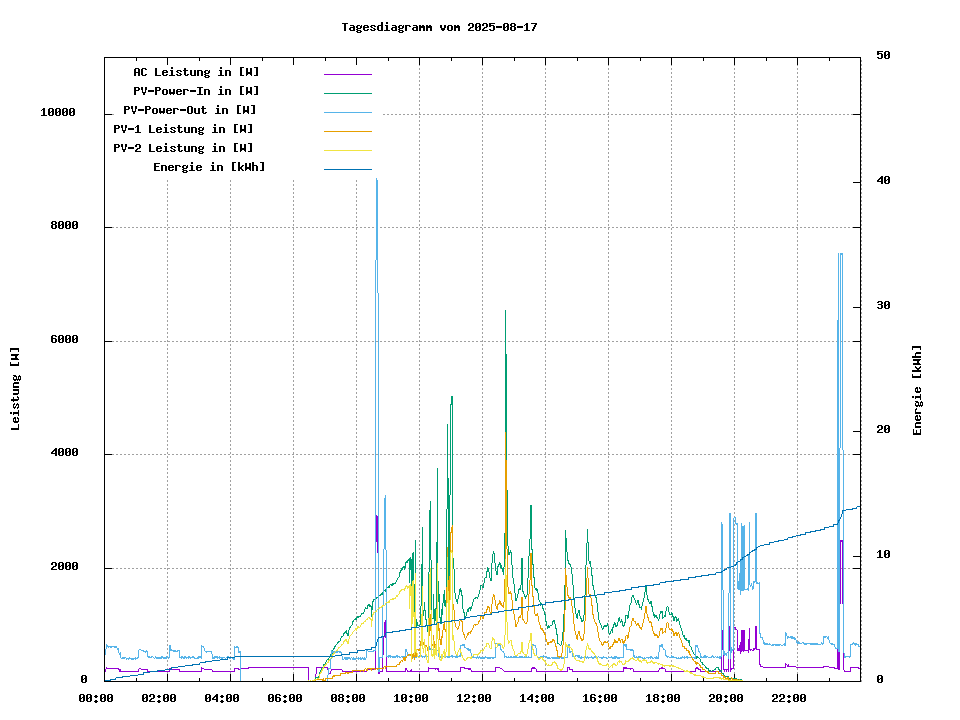960x720 pixels.
Task: Click the 50 tick label on energy axis
Action: 883,56
